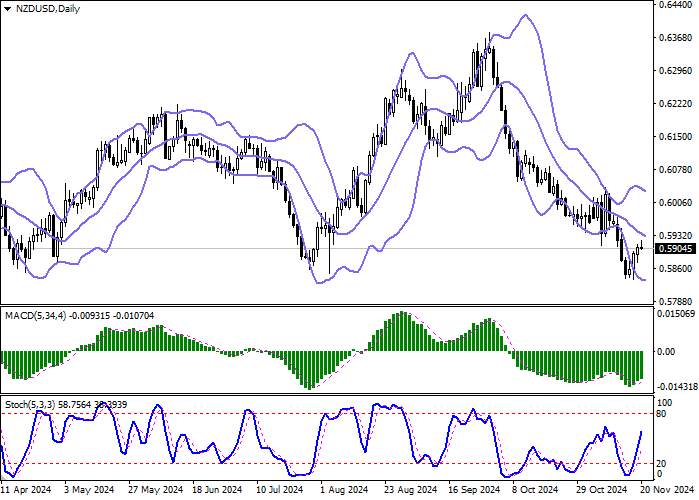The height and width of the screenshot is (500, 699).
Task: Pick the 0.57880 price scale value
Action: point(676,302)
